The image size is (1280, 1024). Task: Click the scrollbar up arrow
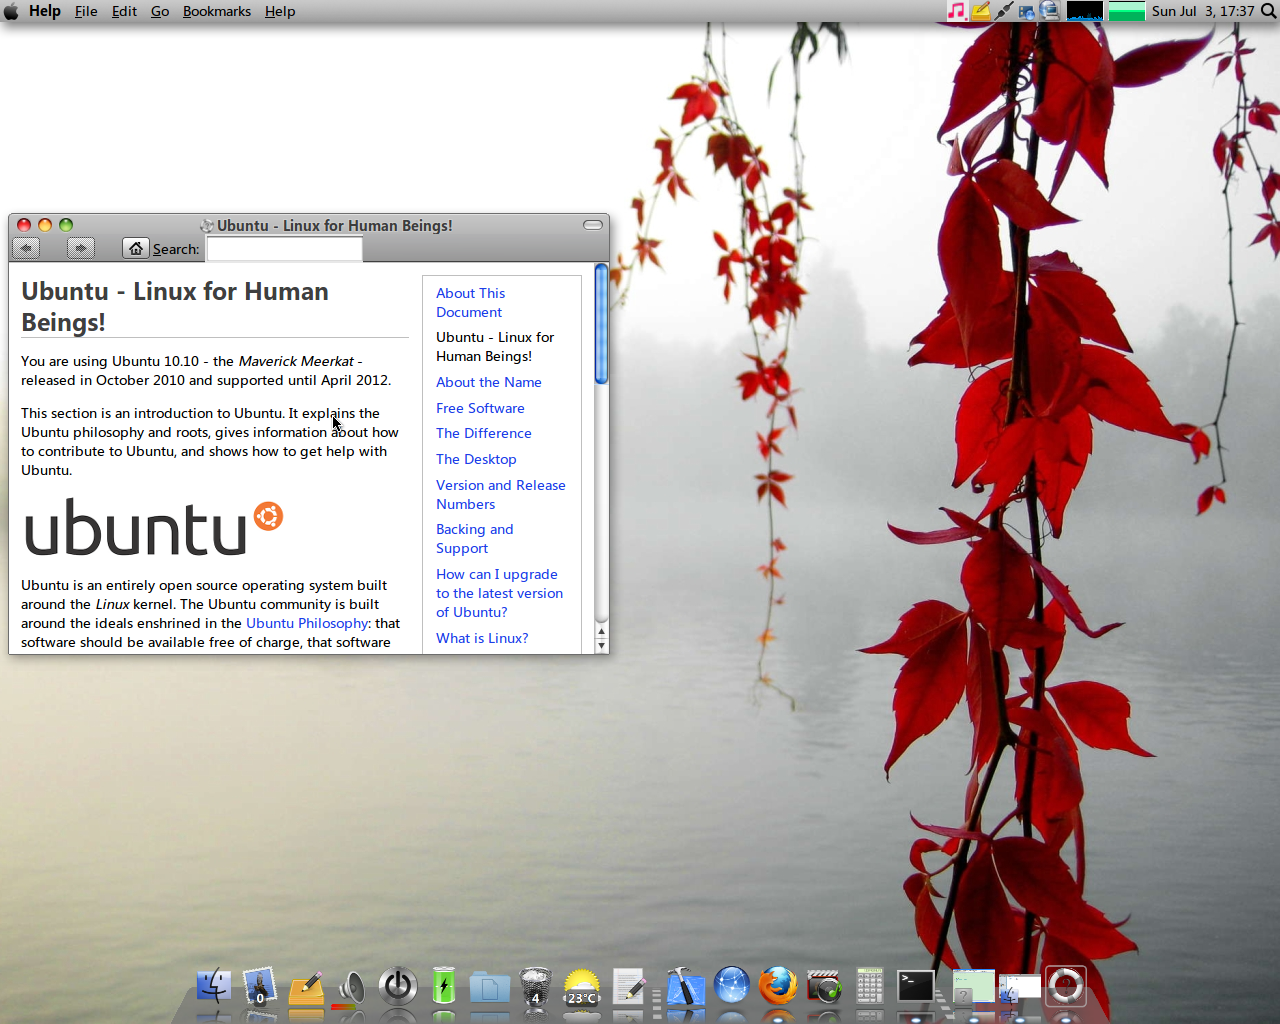coord(601,632)
